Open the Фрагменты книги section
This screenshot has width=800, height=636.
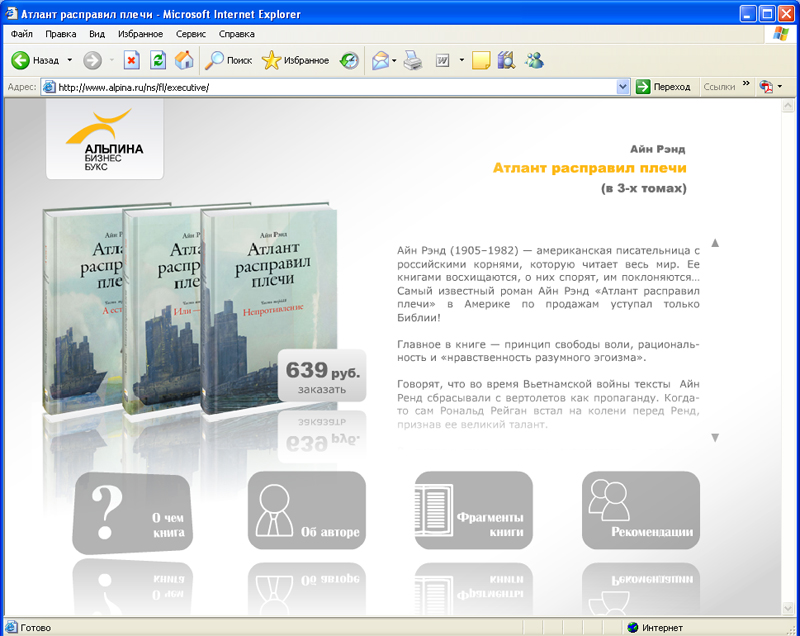point(474,511)
